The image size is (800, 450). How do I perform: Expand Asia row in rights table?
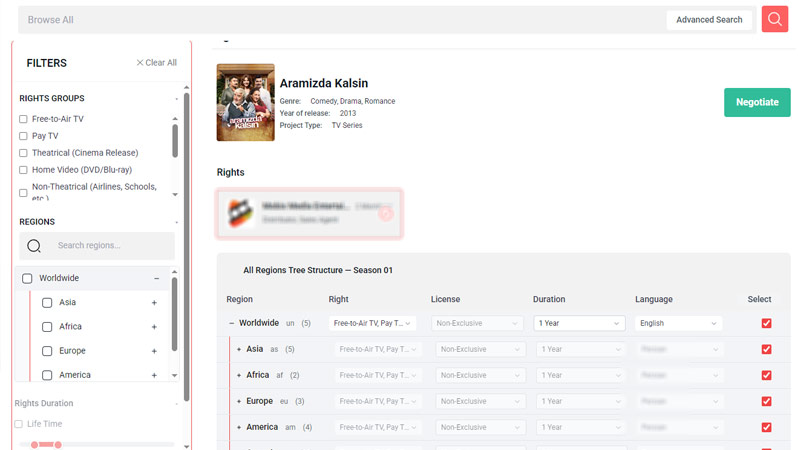239,349
